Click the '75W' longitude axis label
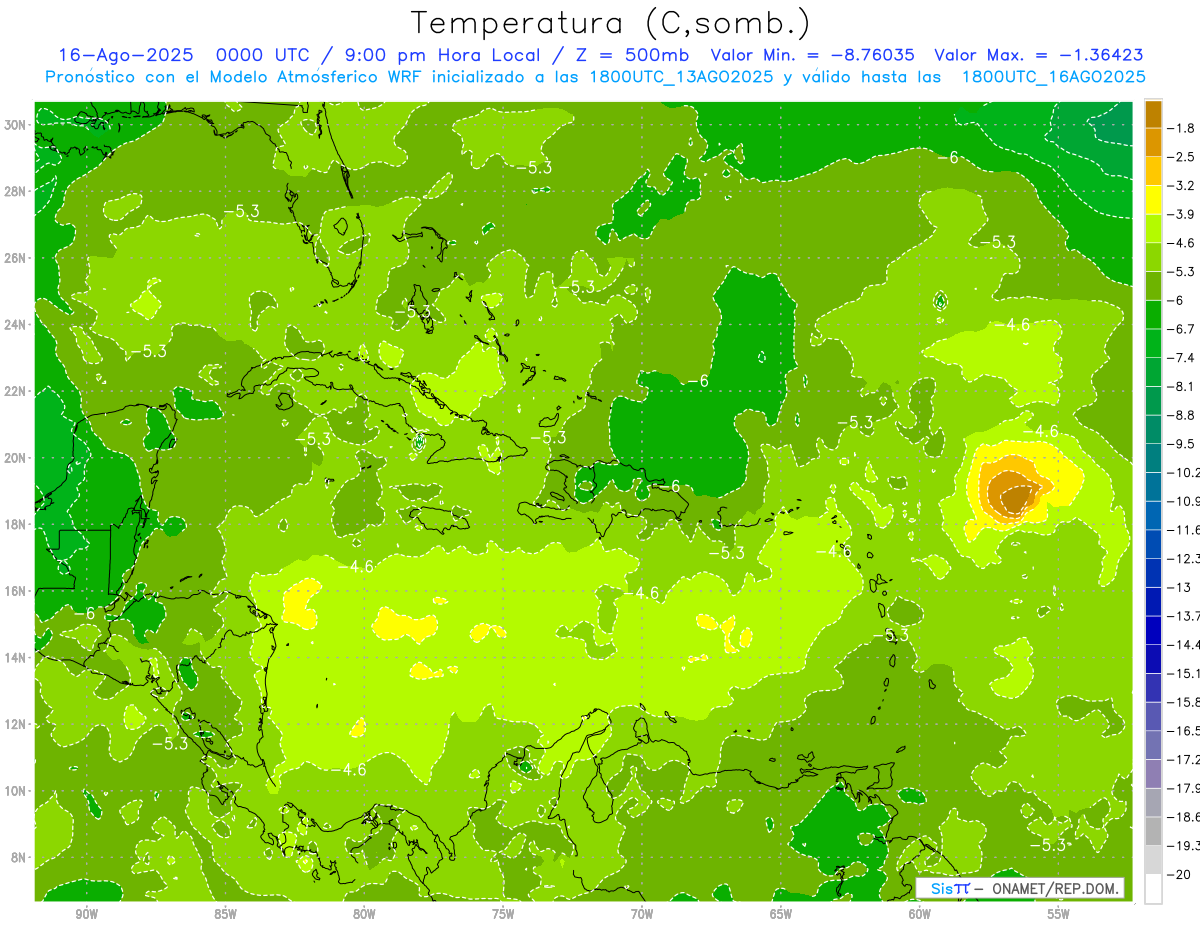The image size is (1200, 927). point(503,913)
